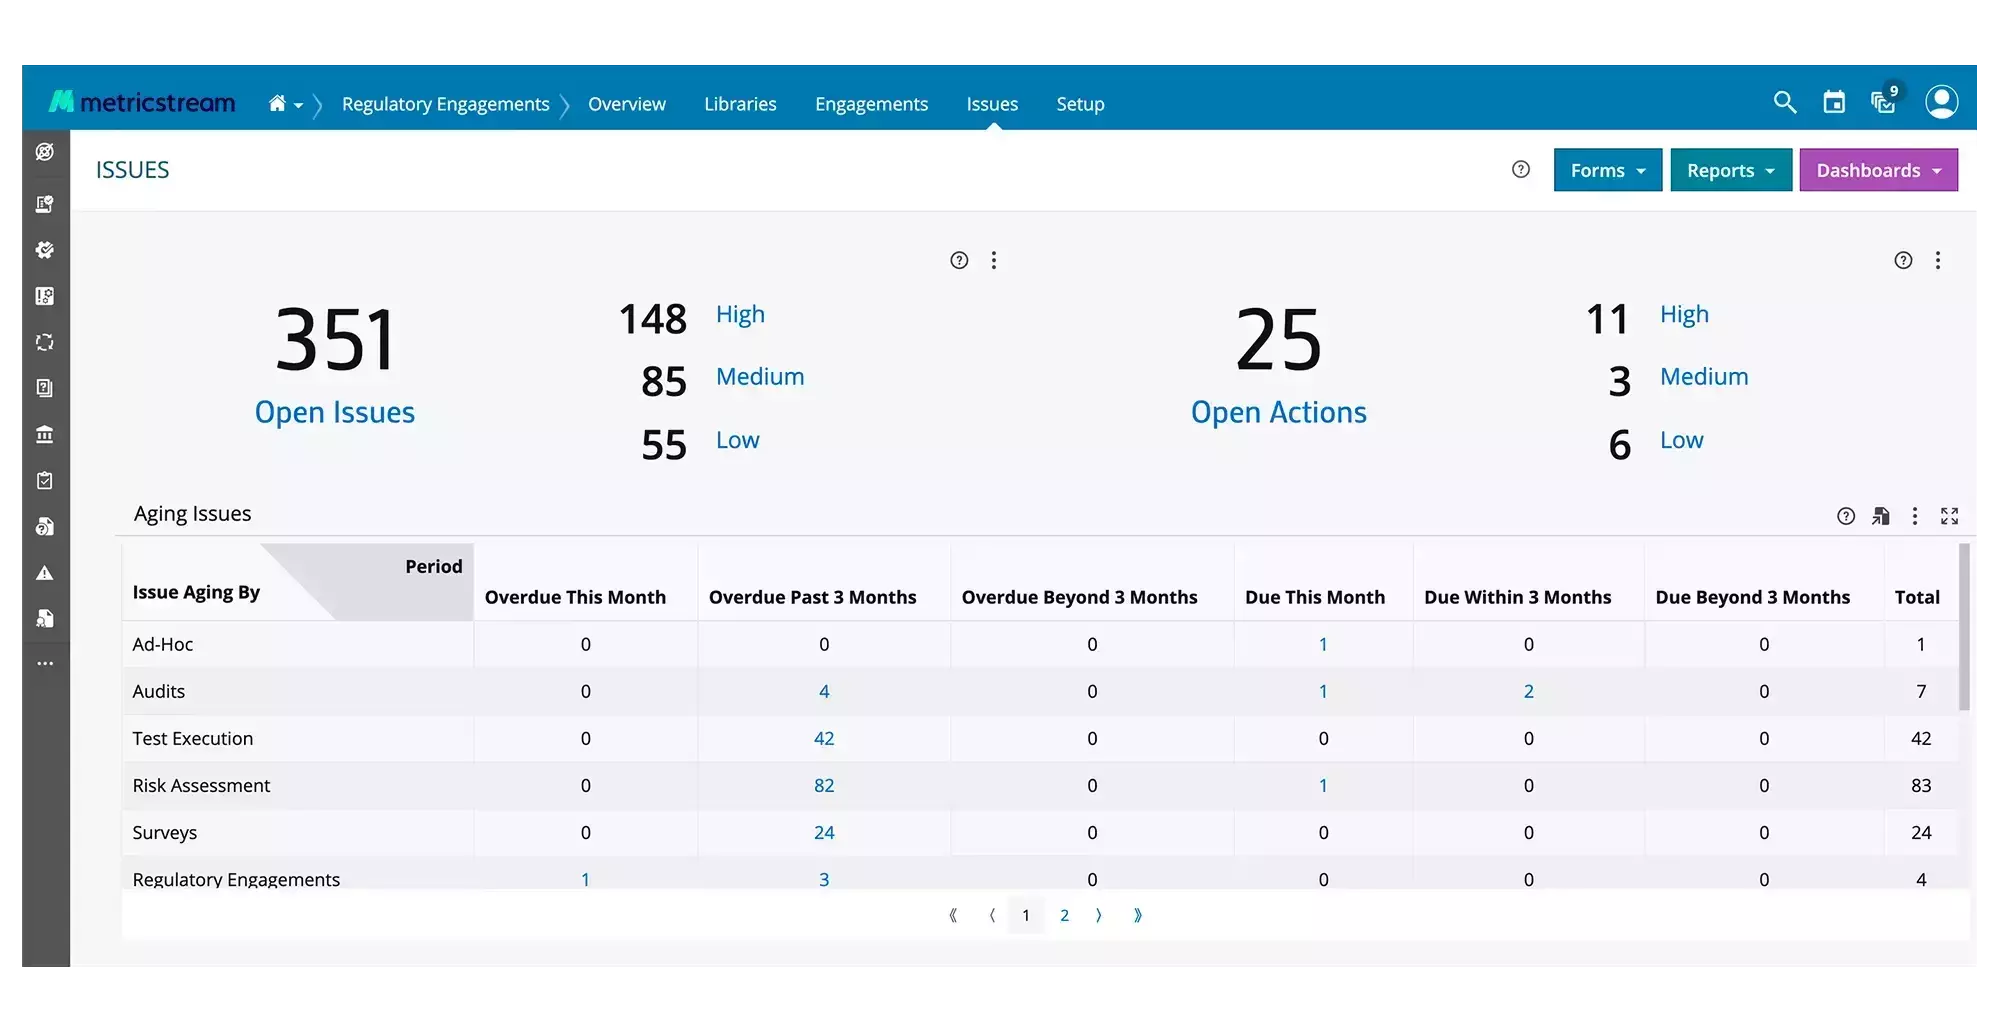Image resolution: width=2000 pixels, height=1031 pixels.
Task: Select the Total column header
Action: tap(1917, 597)
